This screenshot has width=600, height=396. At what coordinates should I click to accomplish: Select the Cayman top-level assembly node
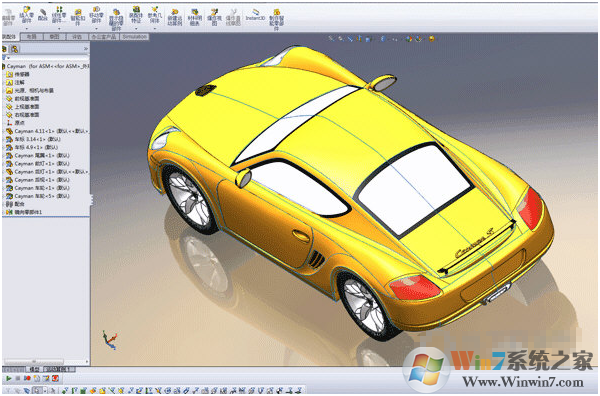[46, 66]
